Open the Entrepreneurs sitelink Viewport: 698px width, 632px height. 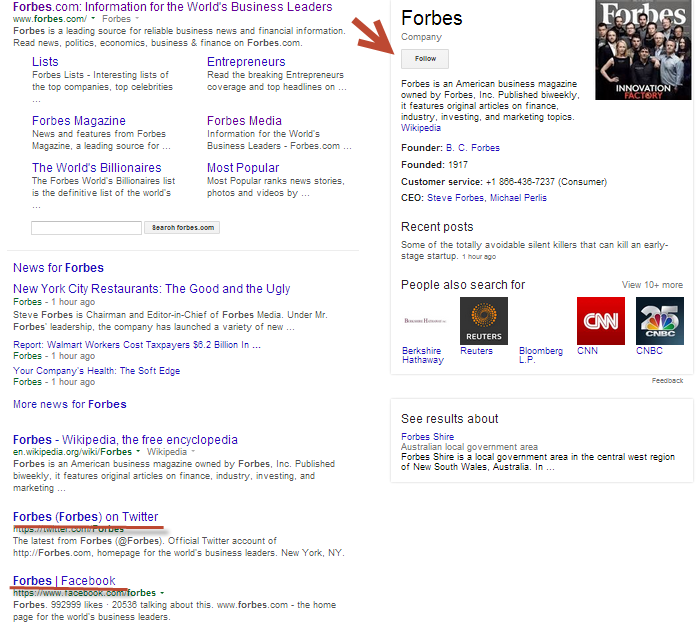click(x=246, y=62)
